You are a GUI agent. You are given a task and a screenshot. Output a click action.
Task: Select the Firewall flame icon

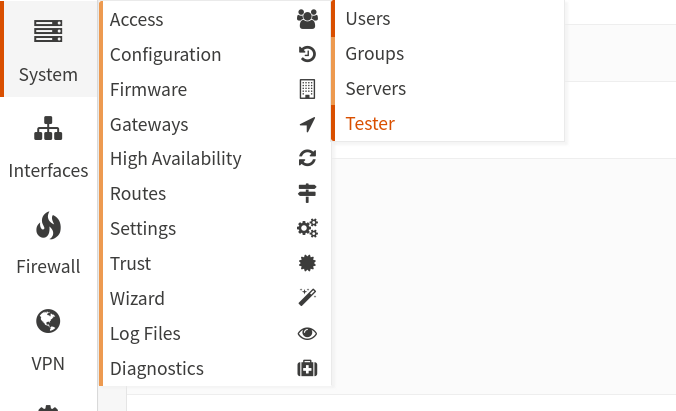point(48,225)
